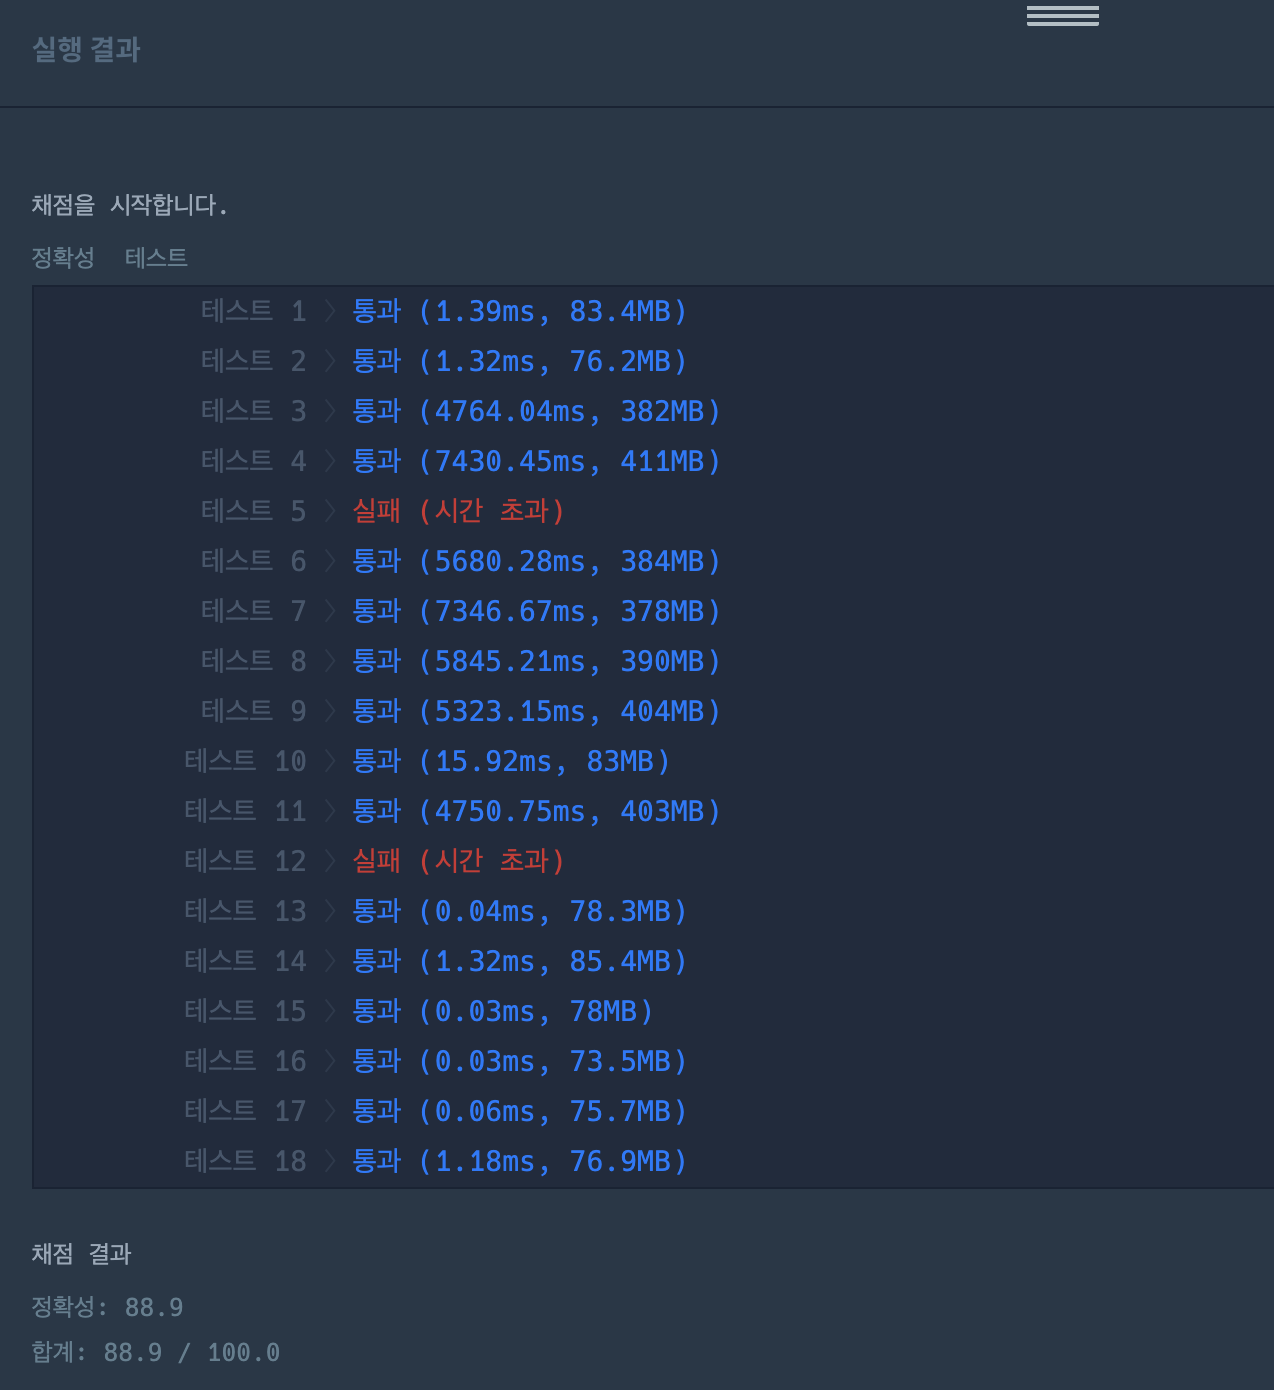The width and height of the screenshot is (1274, 1390).
Task: Click the '정확성: 88.9' score line
Action: (x=108, y=1307)
